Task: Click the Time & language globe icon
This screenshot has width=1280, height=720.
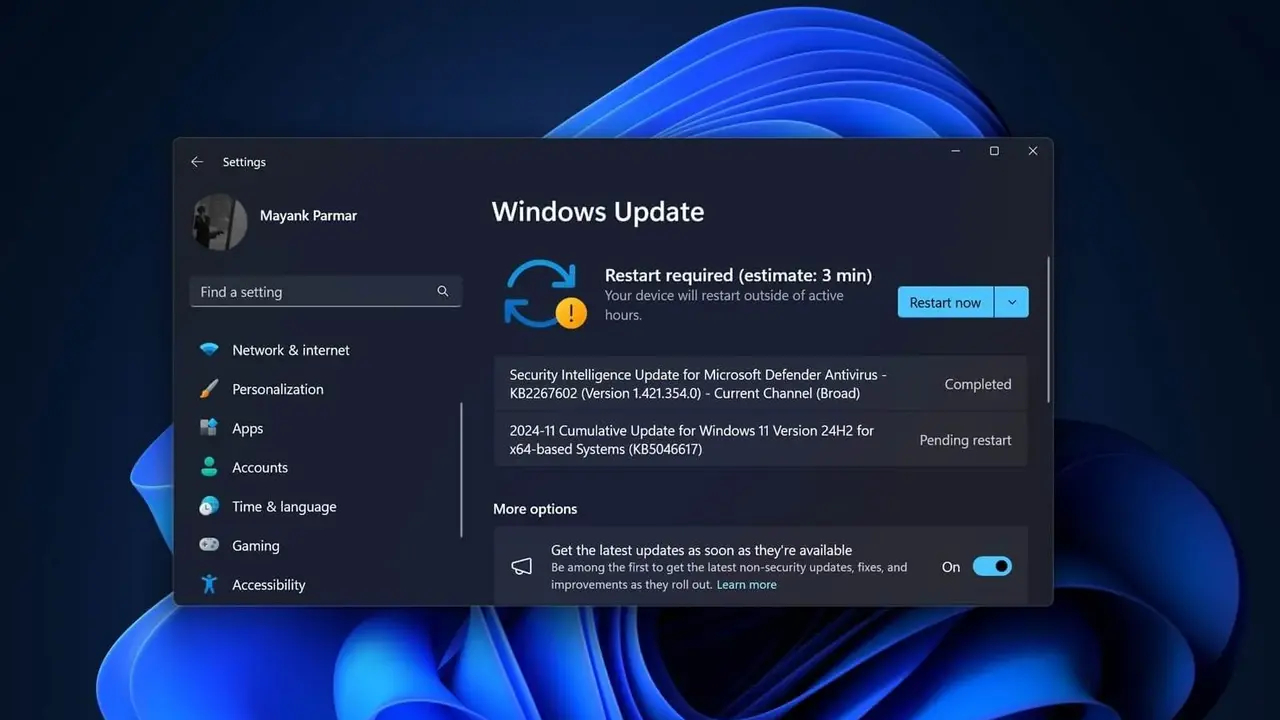Action: [x=209, y=506]
